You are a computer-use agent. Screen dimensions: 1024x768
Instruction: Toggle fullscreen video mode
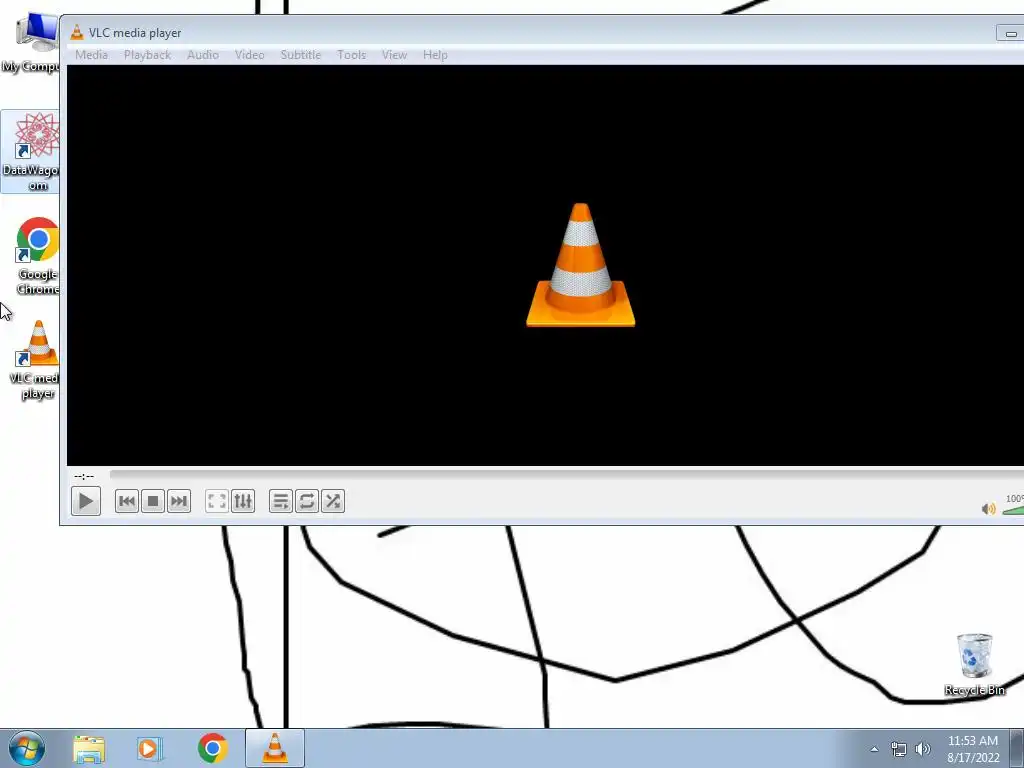(217, 502)
